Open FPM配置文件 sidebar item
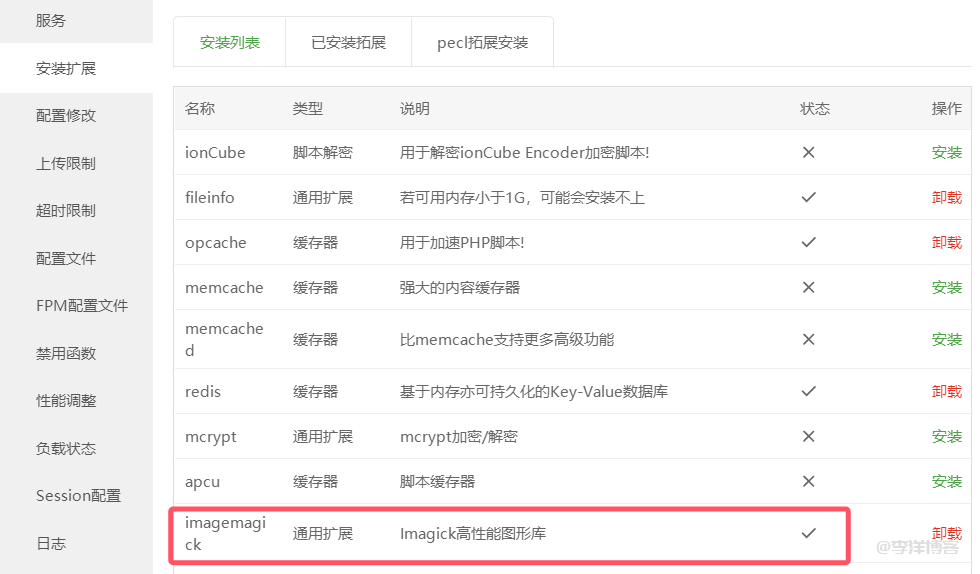980x574 pixels. [82, 306]
